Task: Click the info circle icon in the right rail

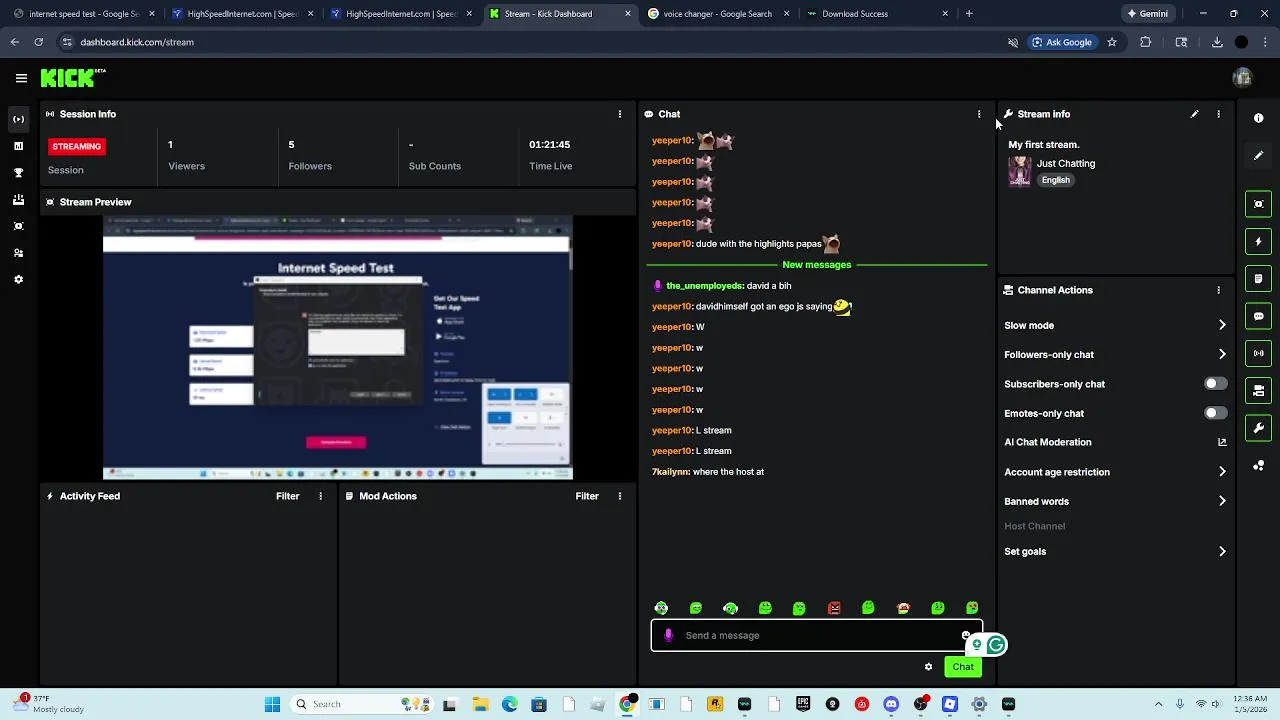Action: pyautogui.click(x=1258, y=118)
